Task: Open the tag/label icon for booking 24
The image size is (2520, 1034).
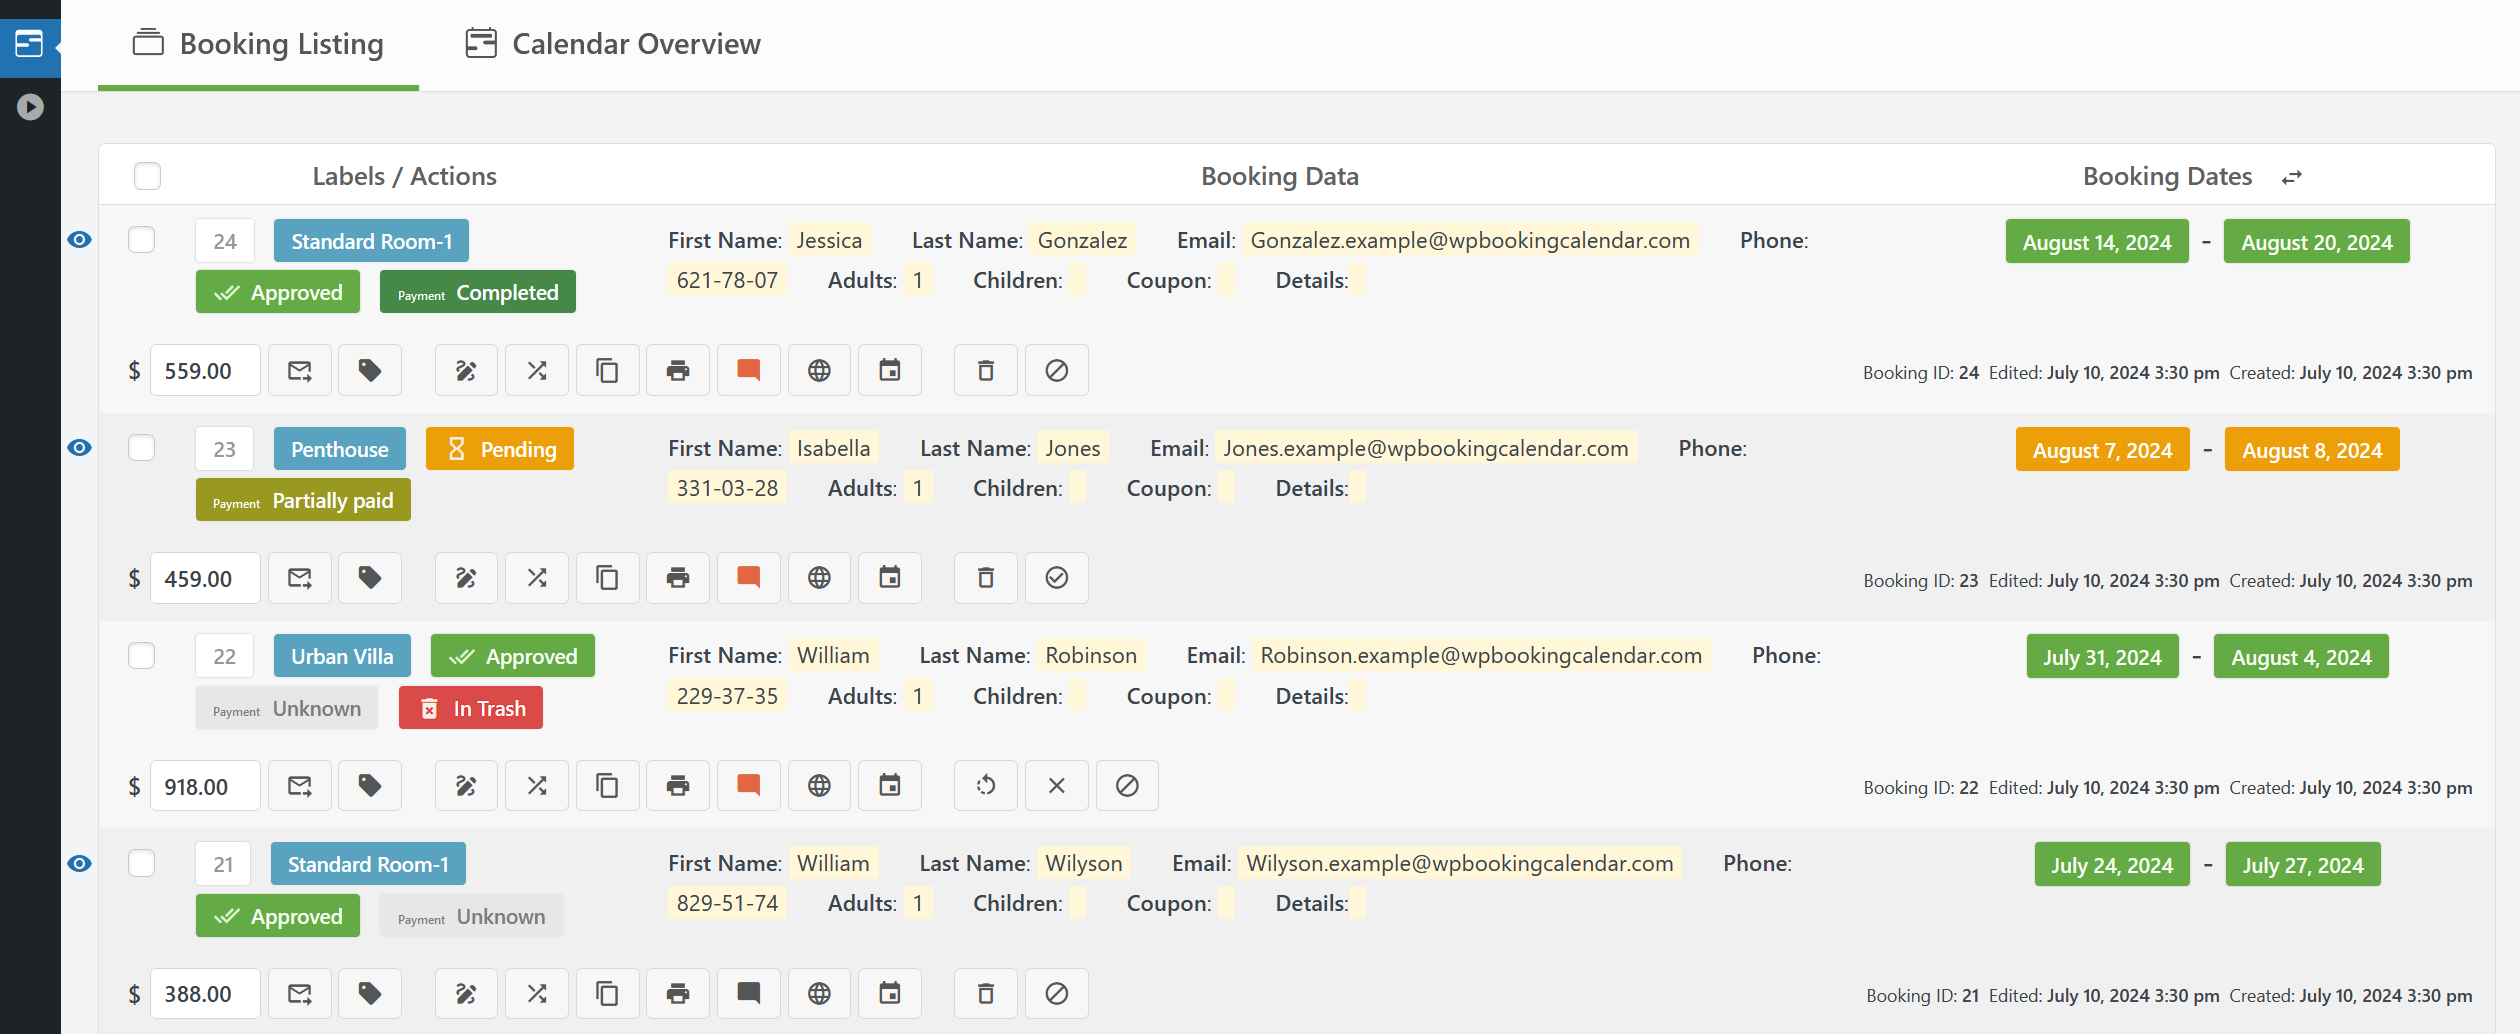Action: (369, 370)
